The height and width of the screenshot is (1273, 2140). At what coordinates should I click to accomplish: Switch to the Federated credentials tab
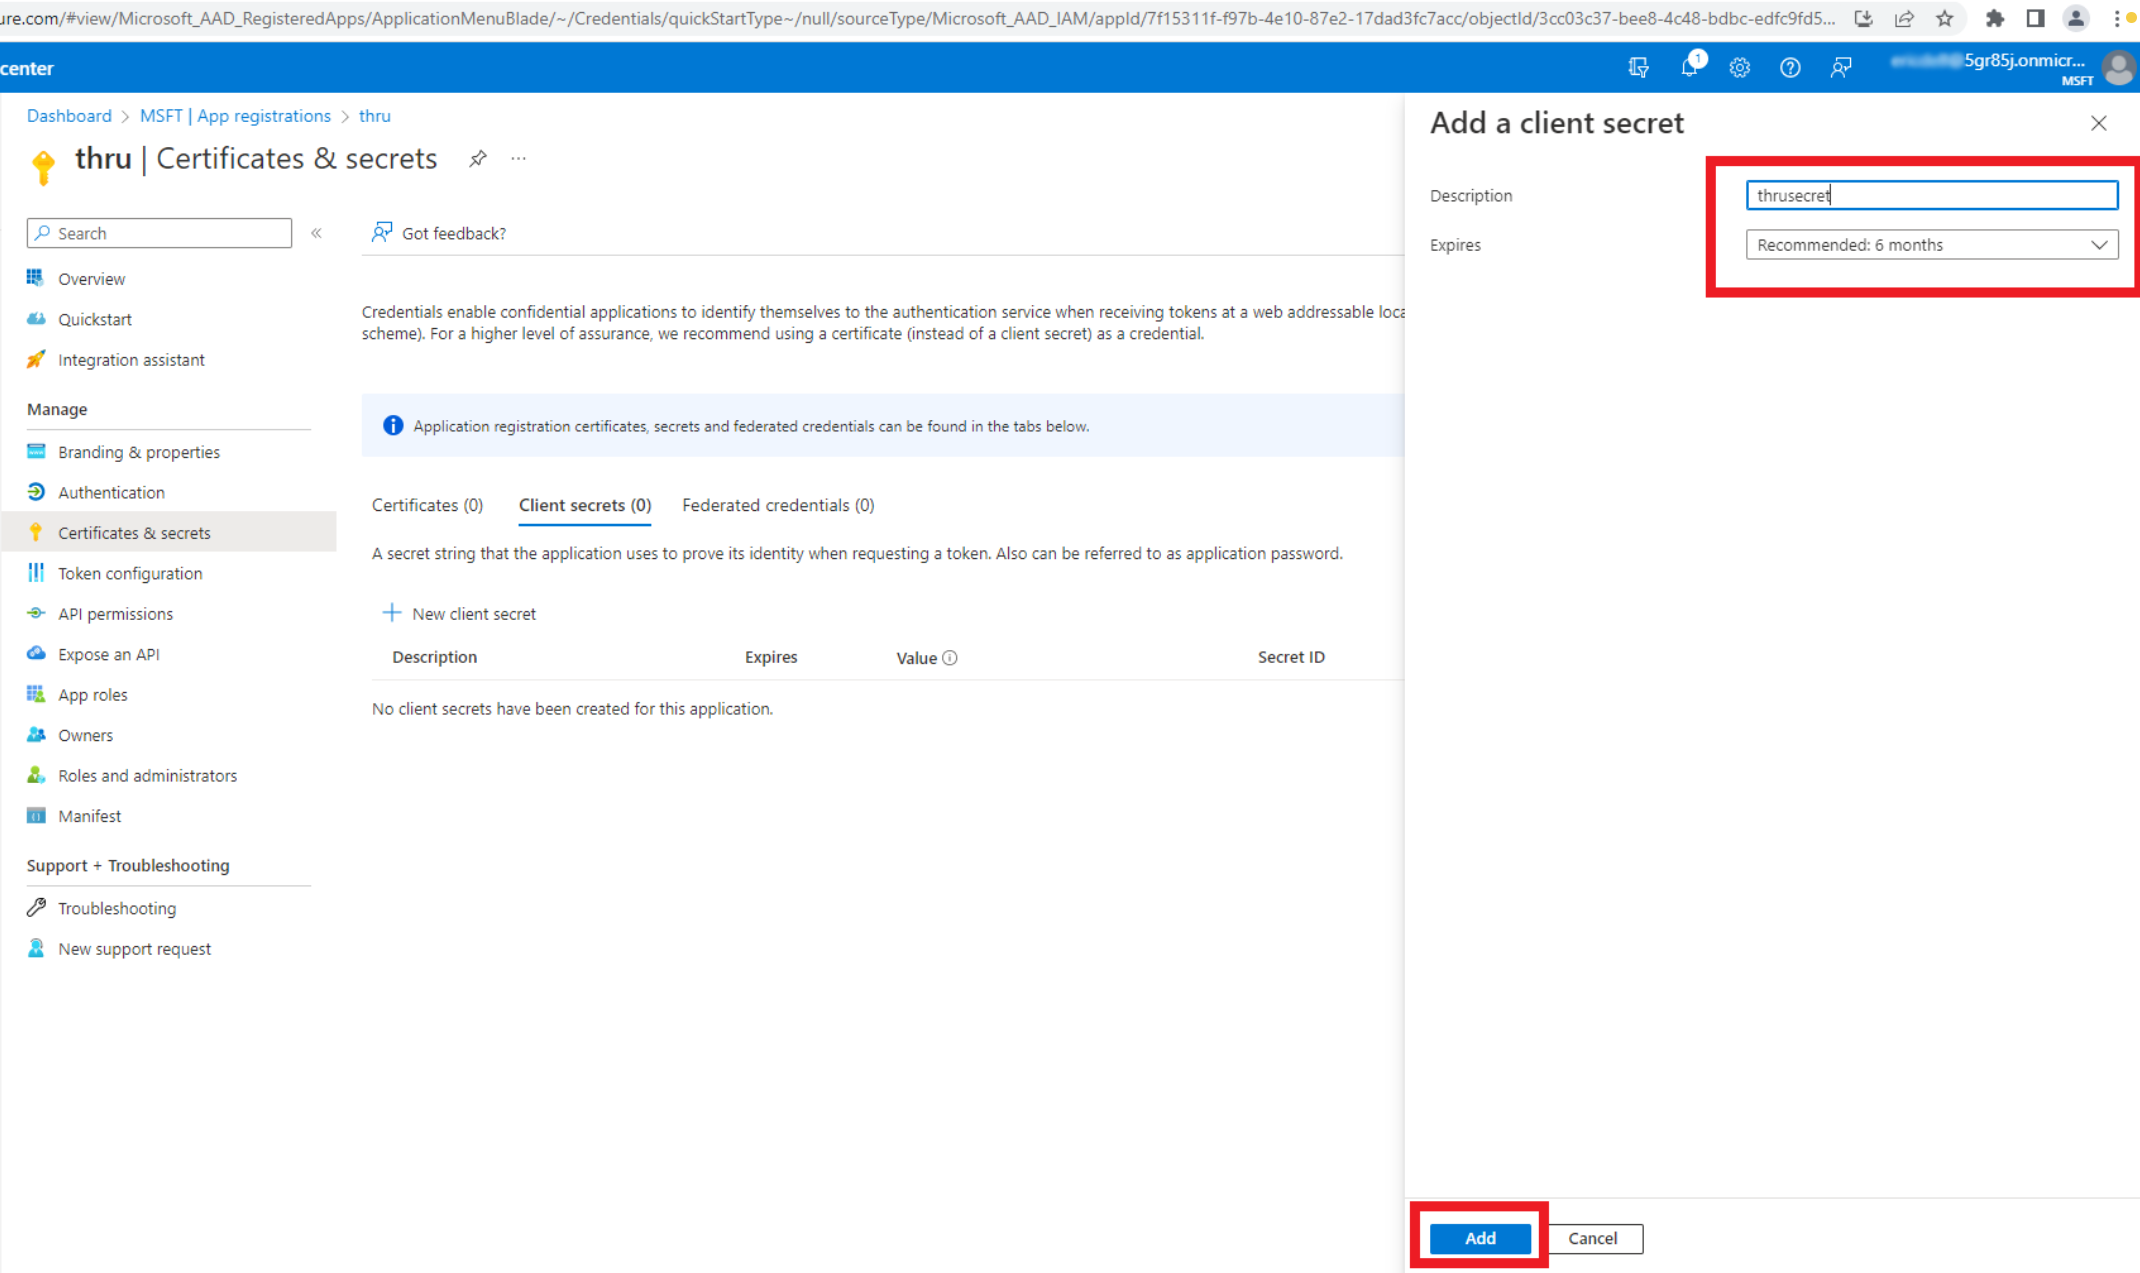[777, 505]
